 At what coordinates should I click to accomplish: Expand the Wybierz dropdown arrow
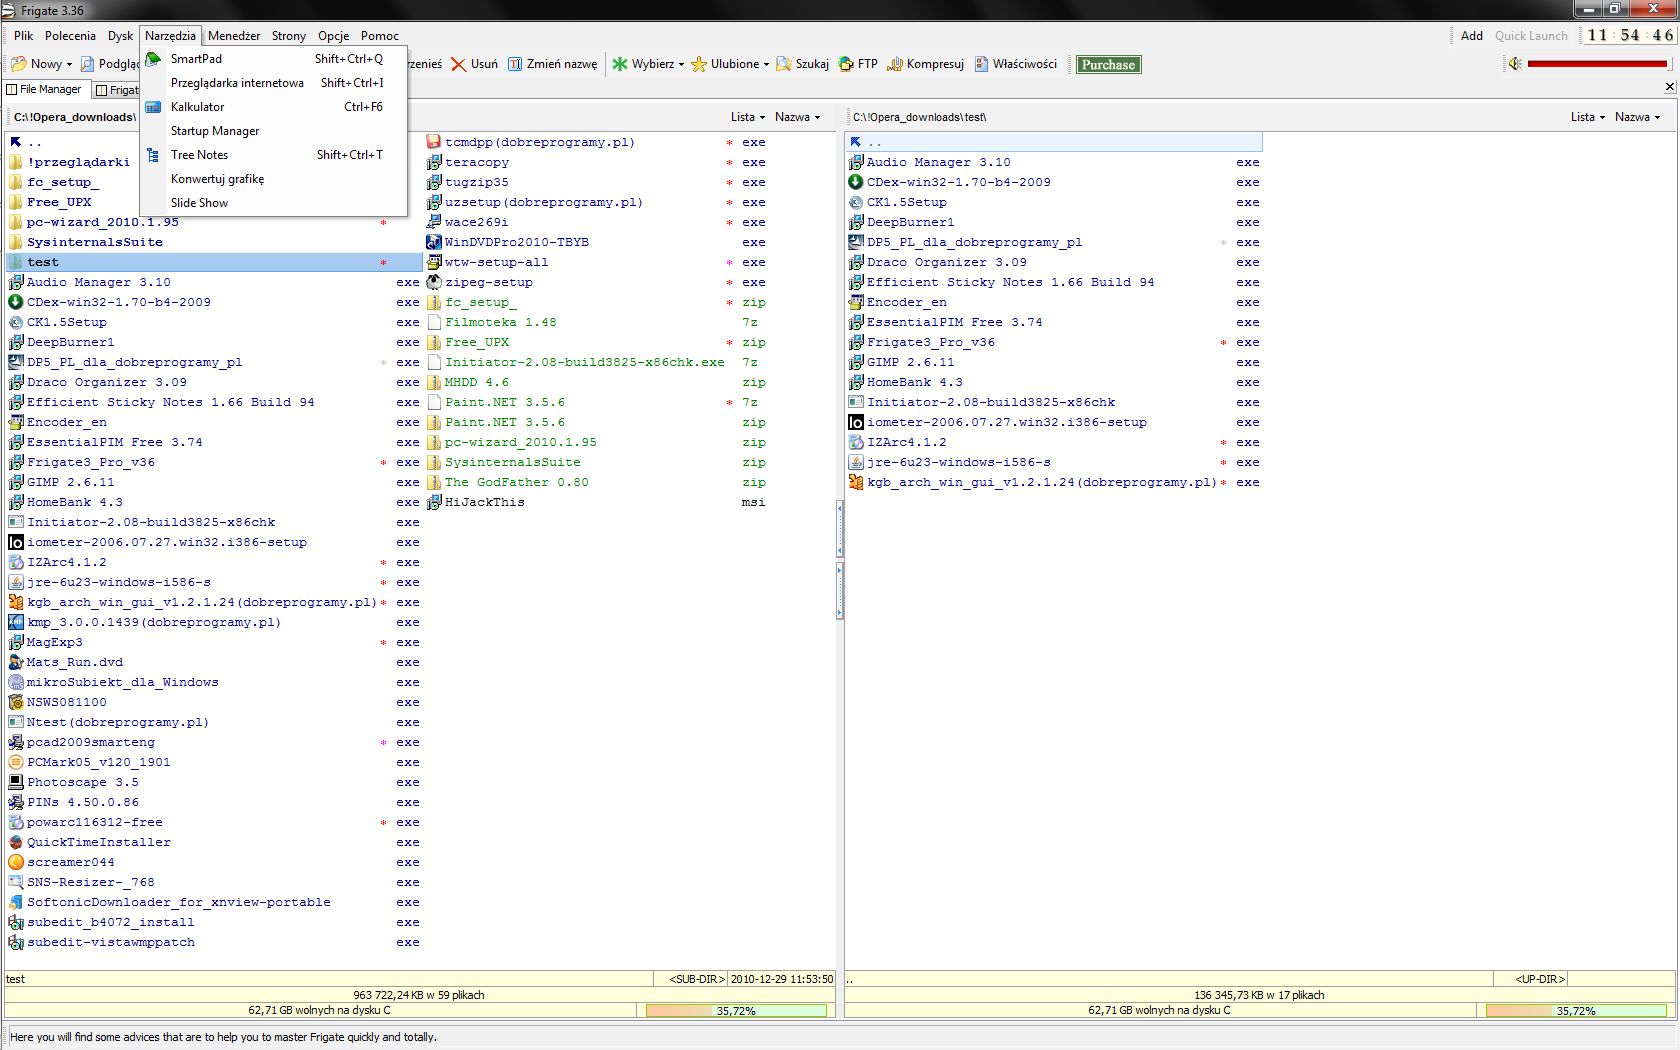click(x=681, y=64)
